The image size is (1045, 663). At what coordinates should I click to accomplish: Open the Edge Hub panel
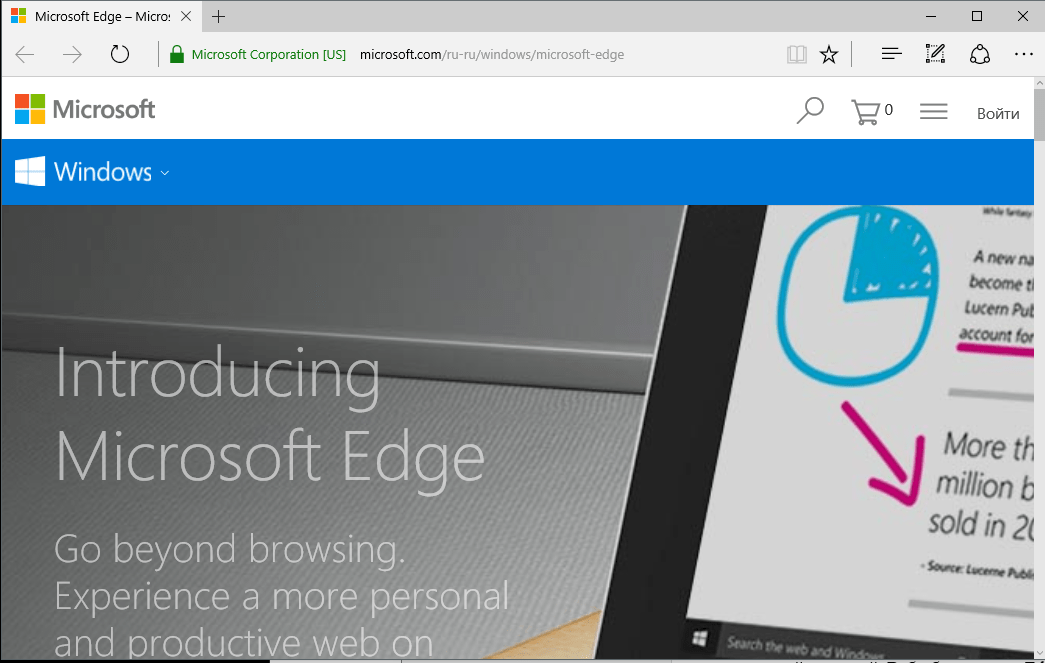tap(891, 54)
